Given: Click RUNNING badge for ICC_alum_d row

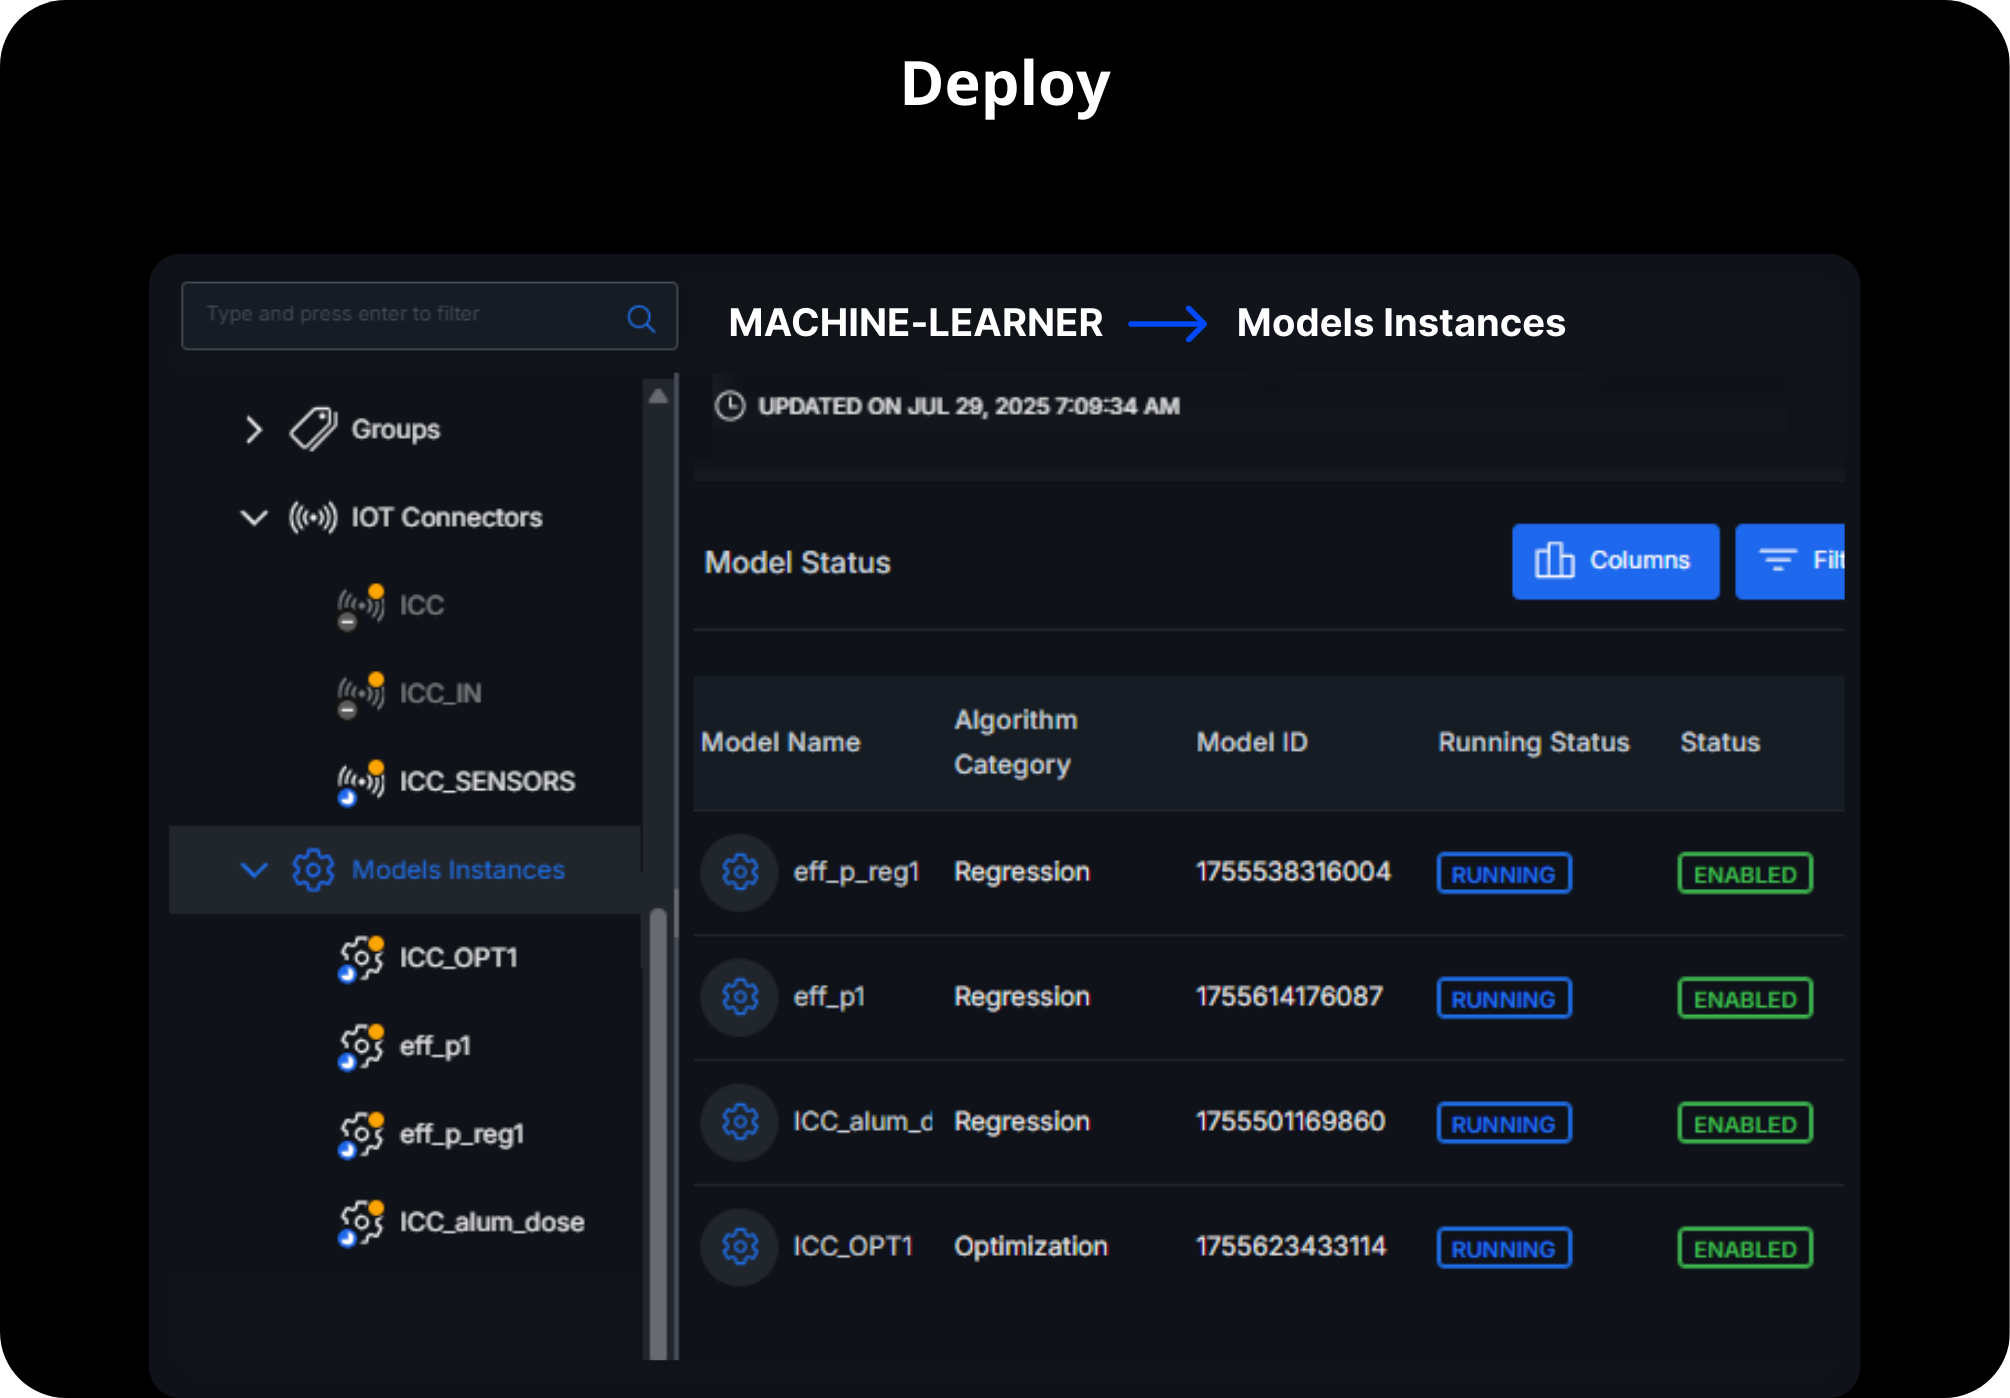Looking at the screenshot, I should point(1504,1123).
